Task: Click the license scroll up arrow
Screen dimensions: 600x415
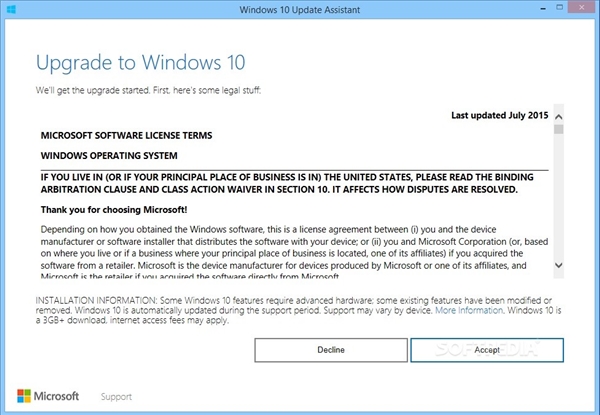Action: 559,117
